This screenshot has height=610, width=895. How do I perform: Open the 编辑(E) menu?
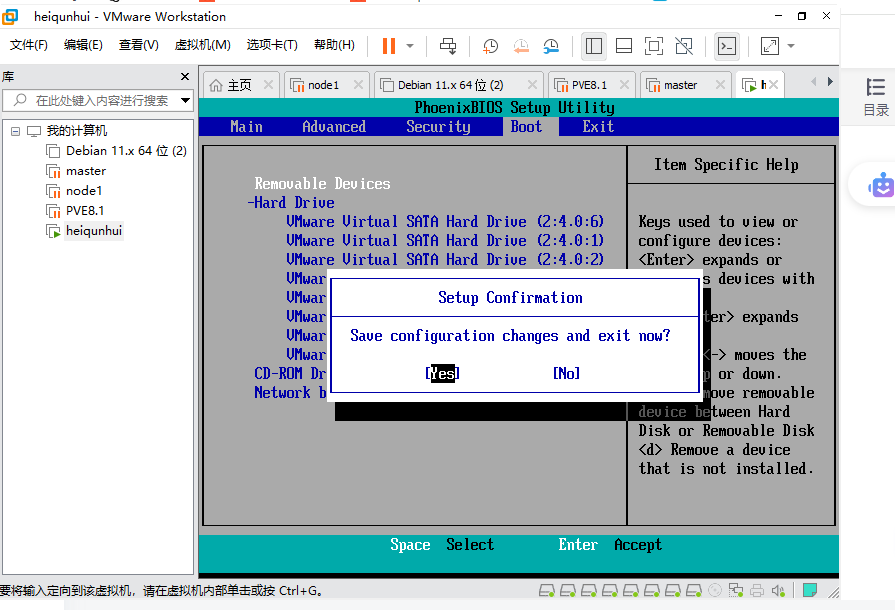click(x=83, y=45)
